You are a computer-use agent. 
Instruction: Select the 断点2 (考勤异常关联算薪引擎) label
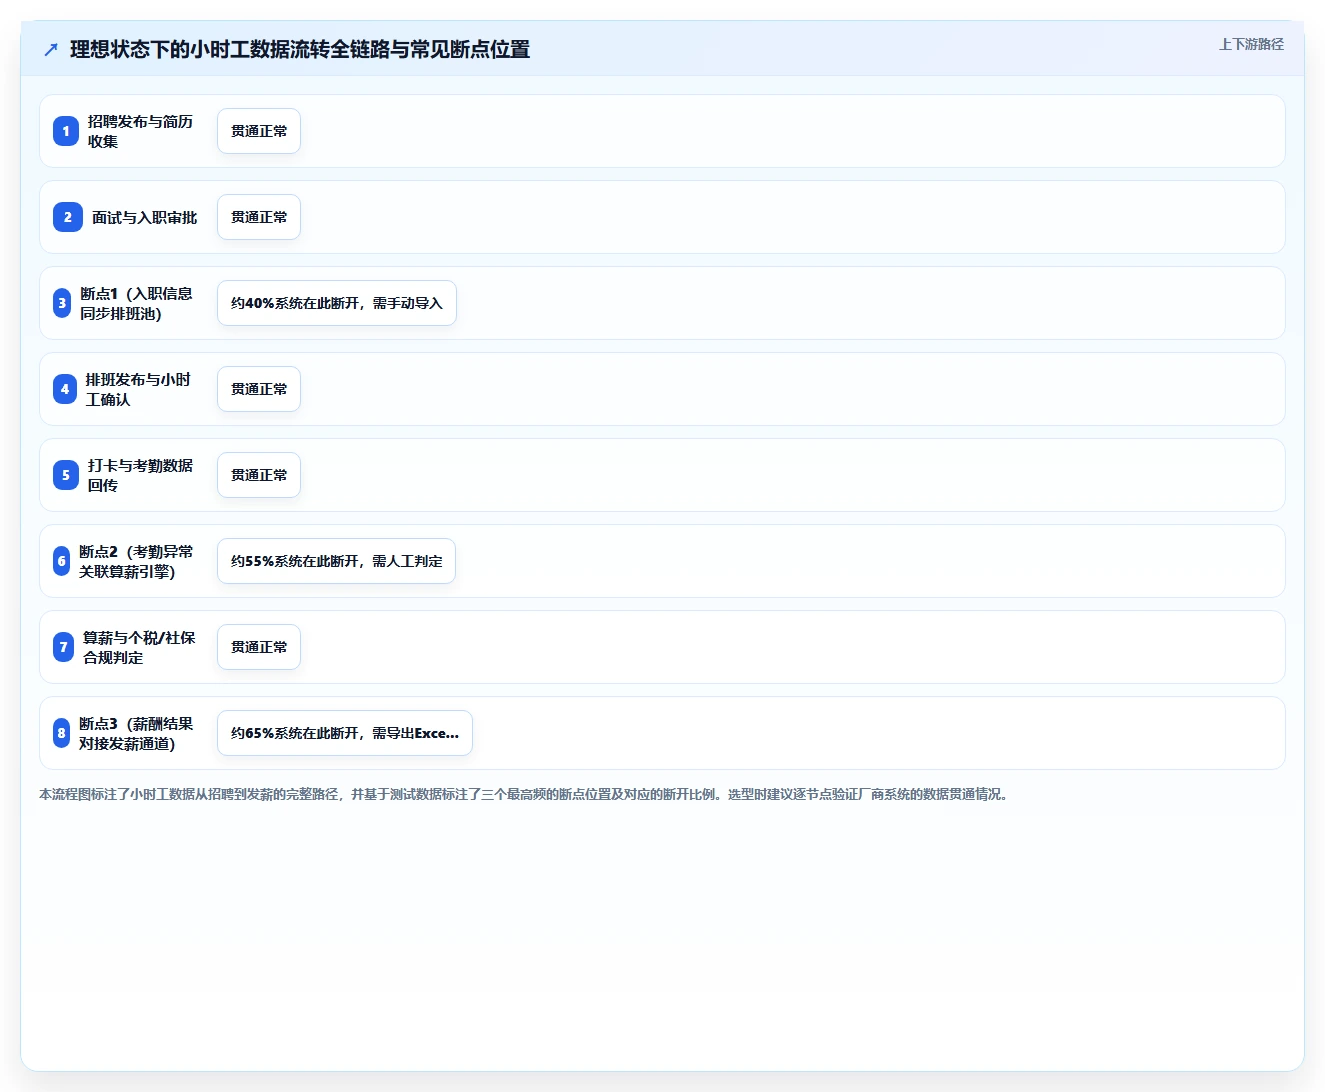coord(136,561)
